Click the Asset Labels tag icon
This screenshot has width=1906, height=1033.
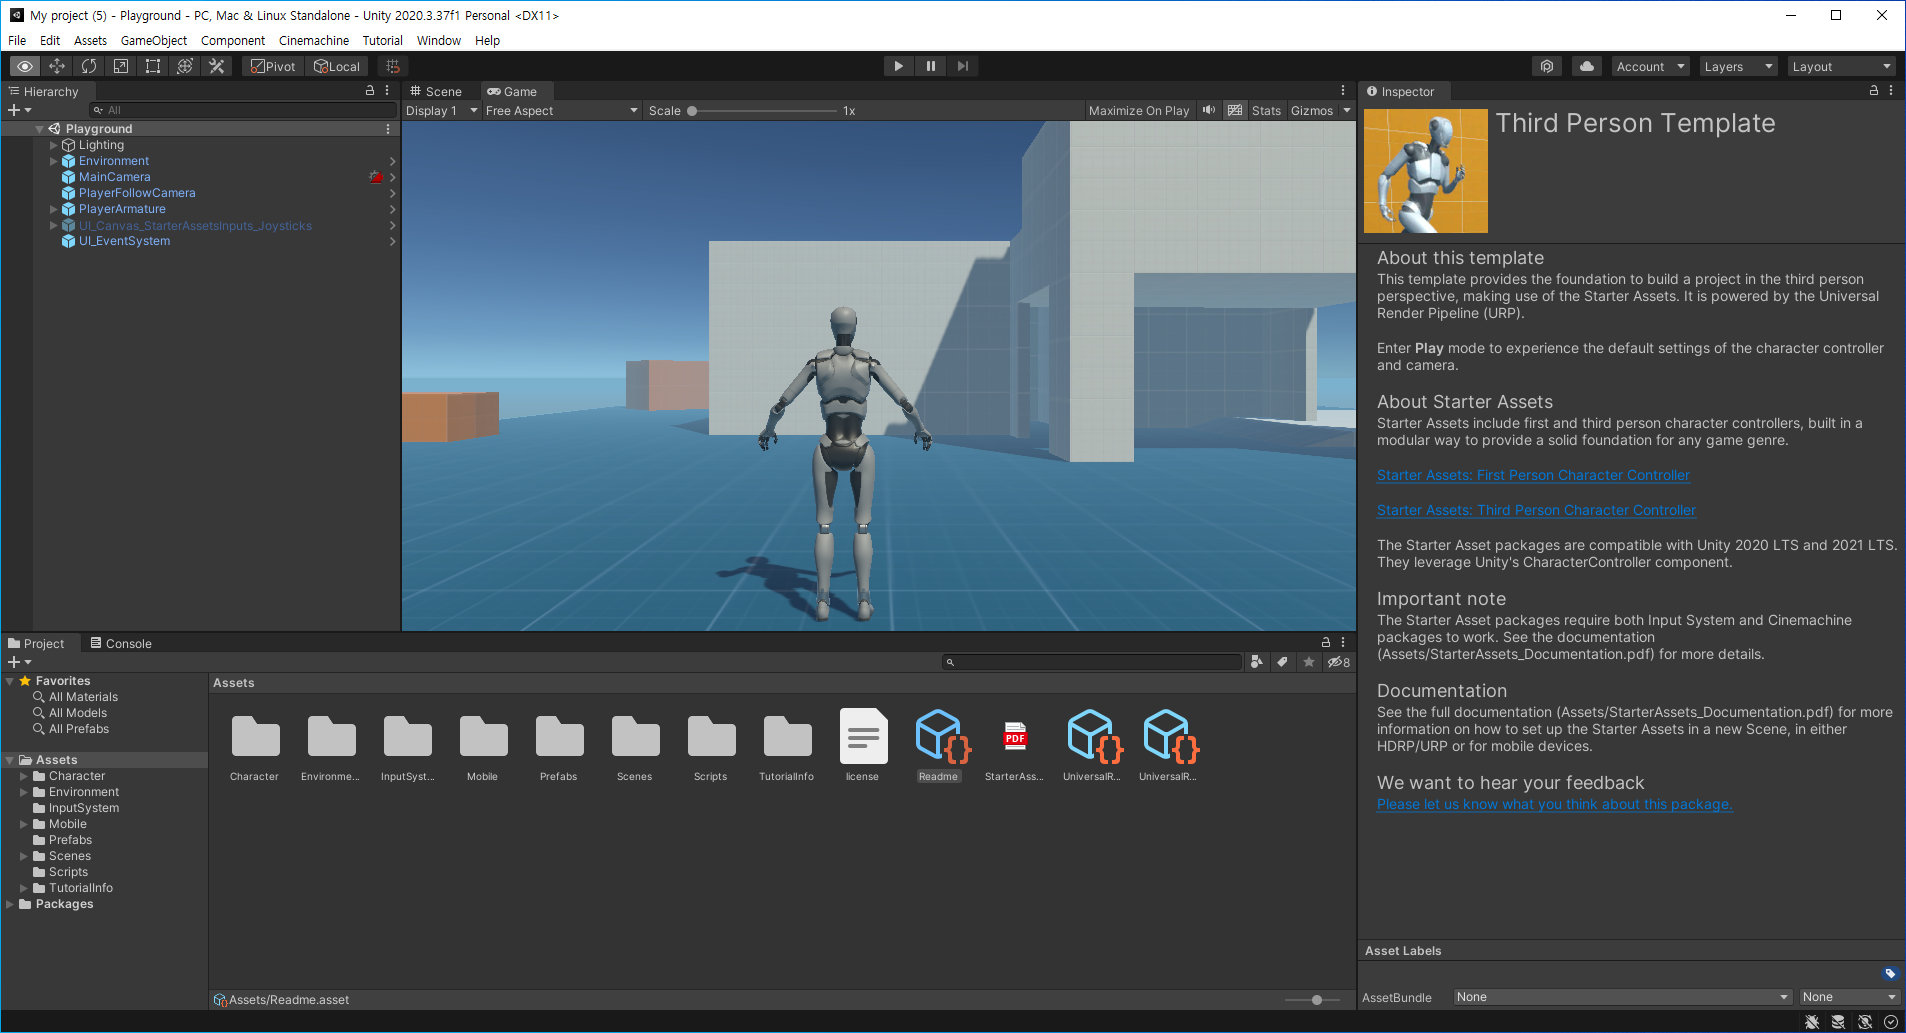point(1889,973)
